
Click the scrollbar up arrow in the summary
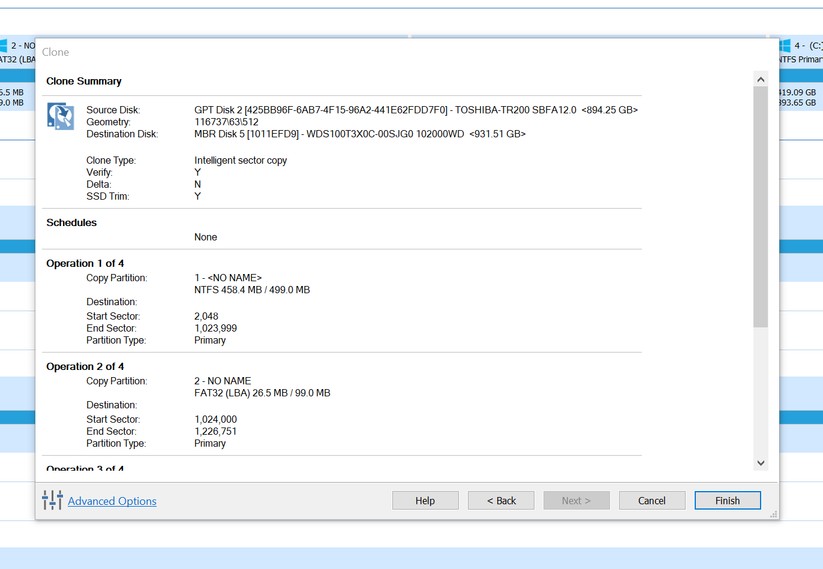pyautogui.click(x=760, y=80)
